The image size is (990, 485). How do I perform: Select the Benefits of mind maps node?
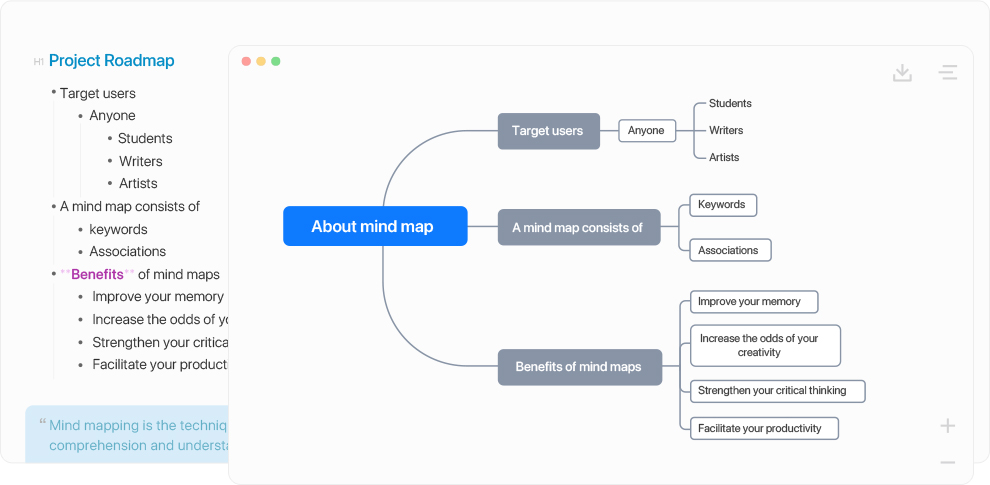pyautogui.click(x=580, y=367)
